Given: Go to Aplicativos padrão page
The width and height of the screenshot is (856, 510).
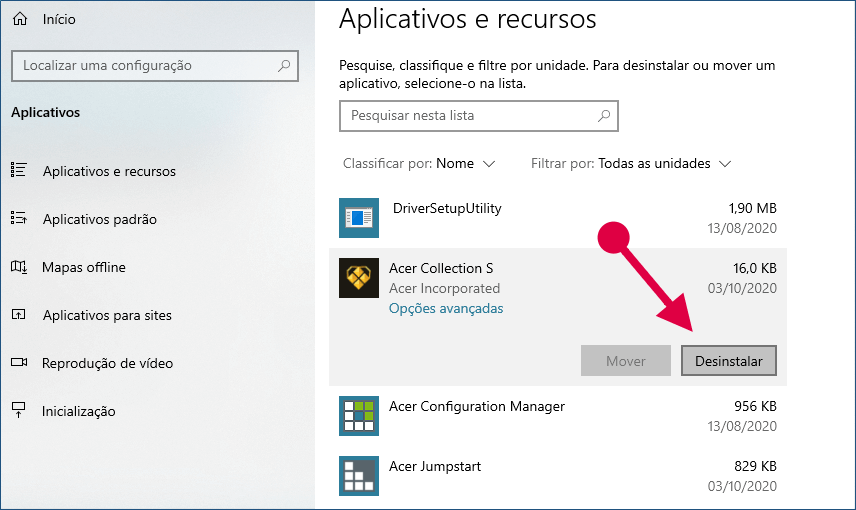Looking at the screenshot, I should click(100, 219).
